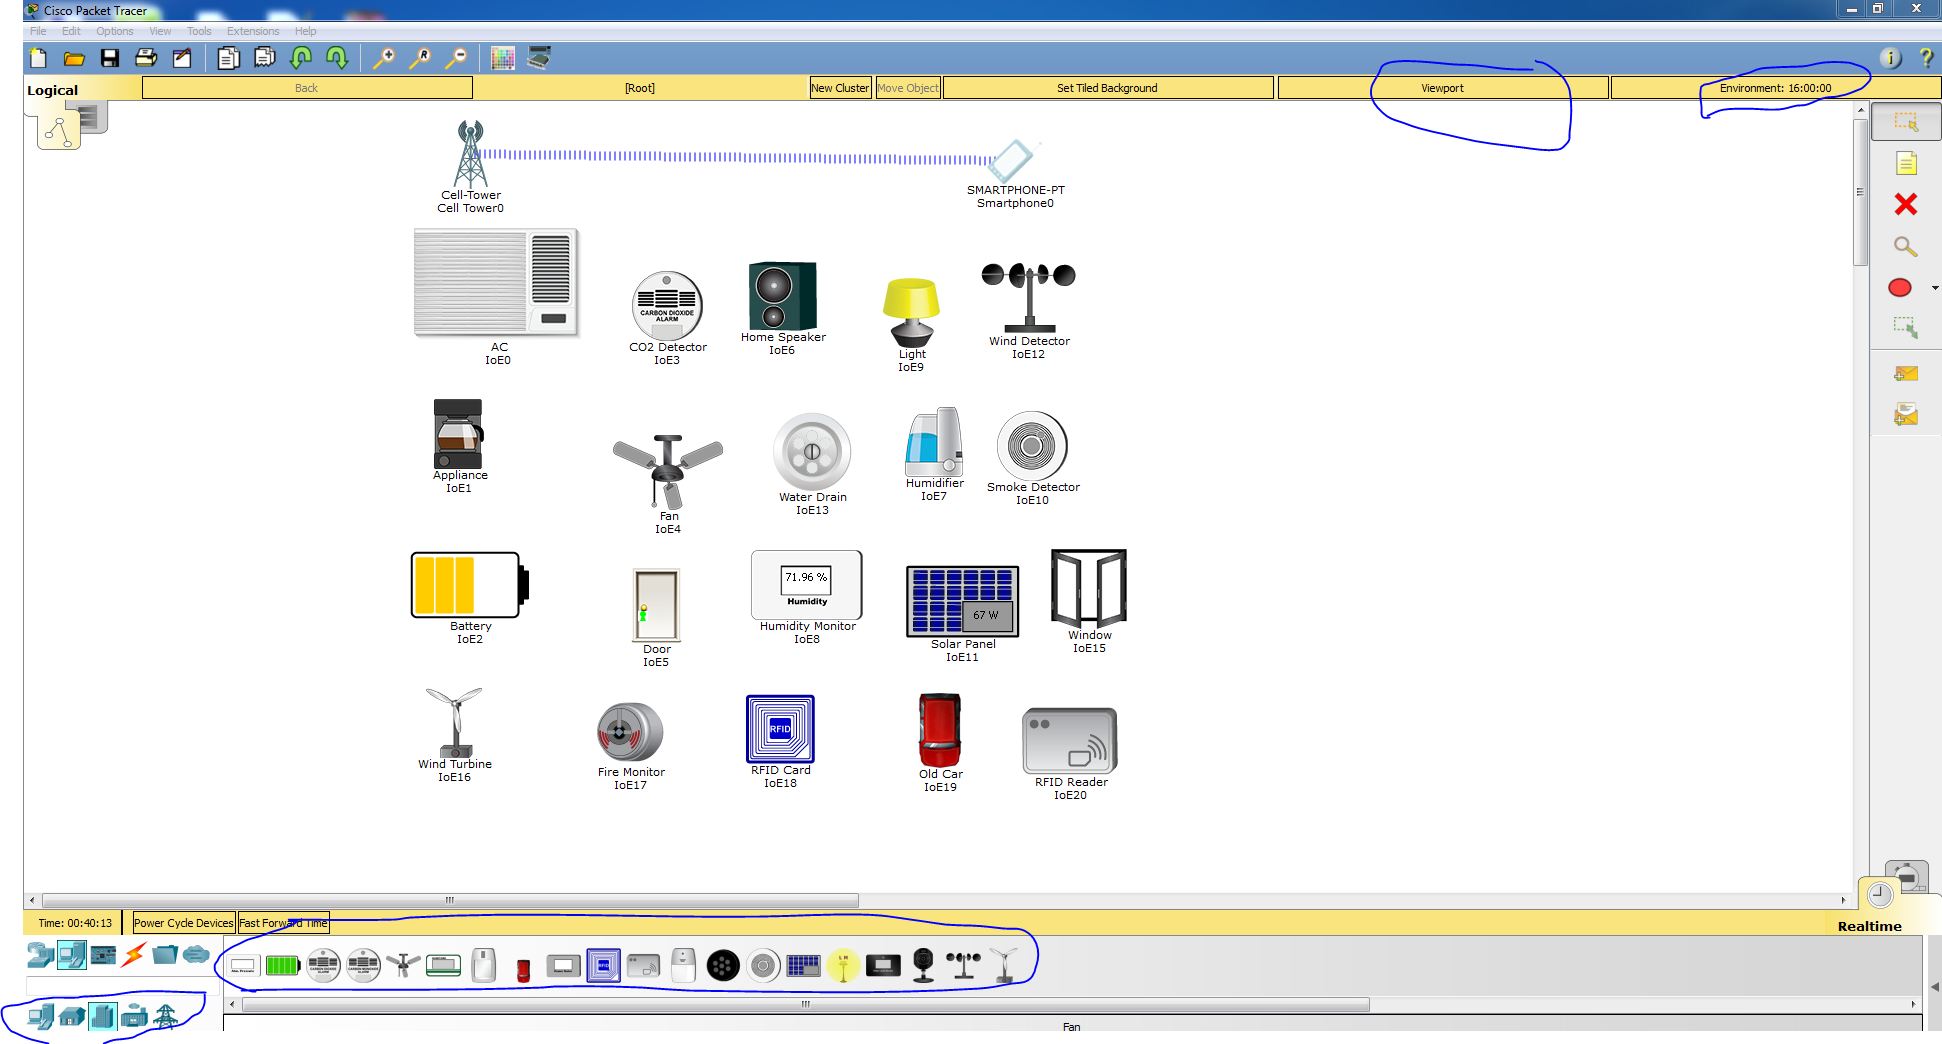Select the Inspect magnifier tool
Image resolution: width=1942 pixels, height=1044 pixels.
1906,246
